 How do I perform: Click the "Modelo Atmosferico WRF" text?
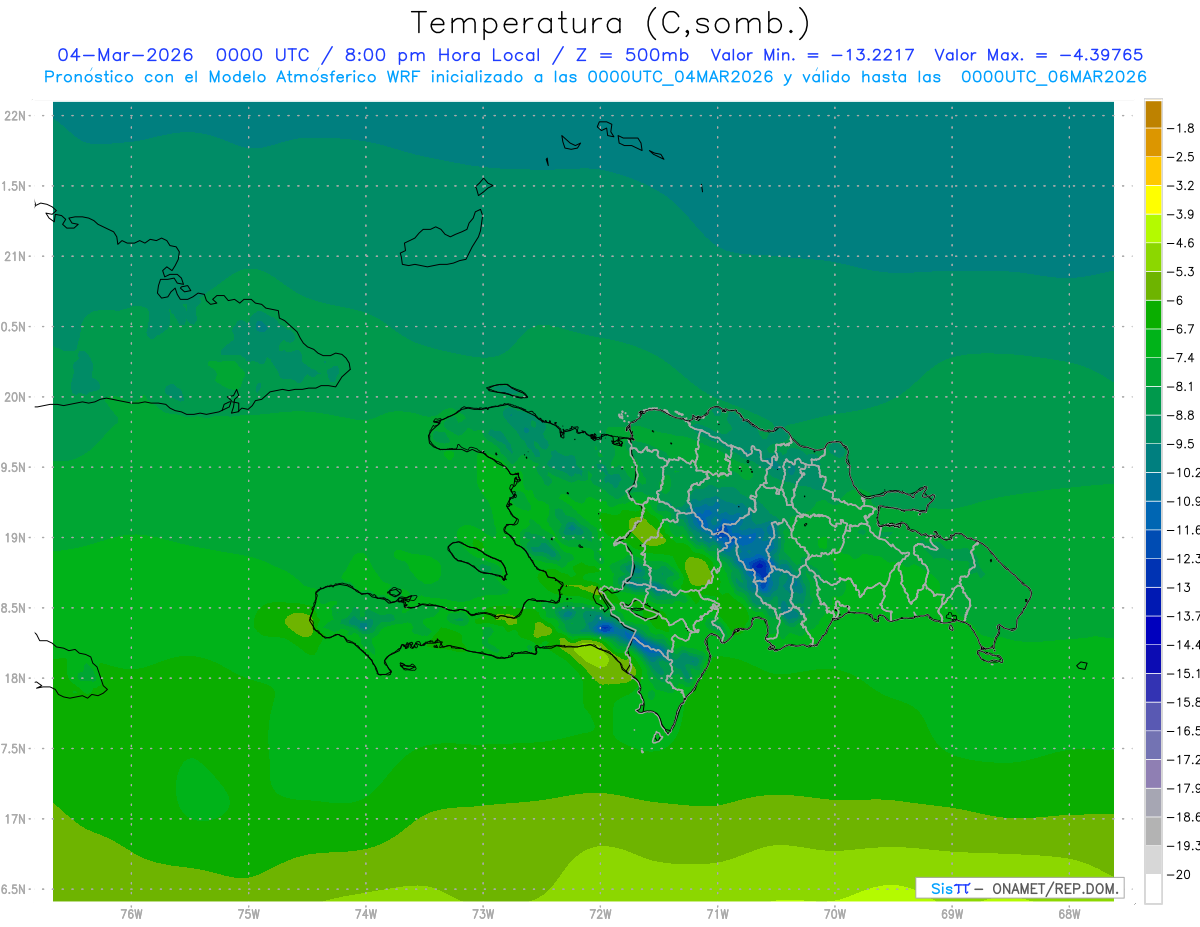click(316, 77)
